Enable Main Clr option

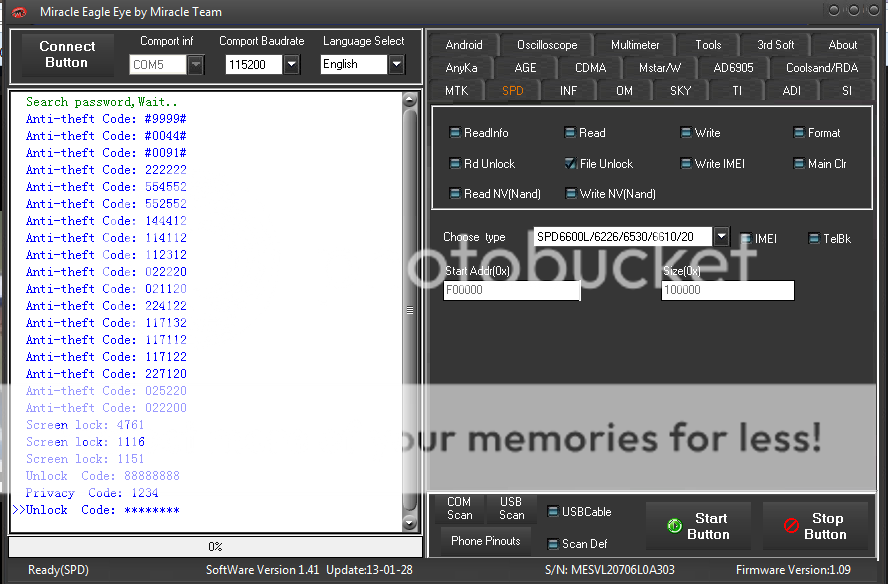click(799, 164)
